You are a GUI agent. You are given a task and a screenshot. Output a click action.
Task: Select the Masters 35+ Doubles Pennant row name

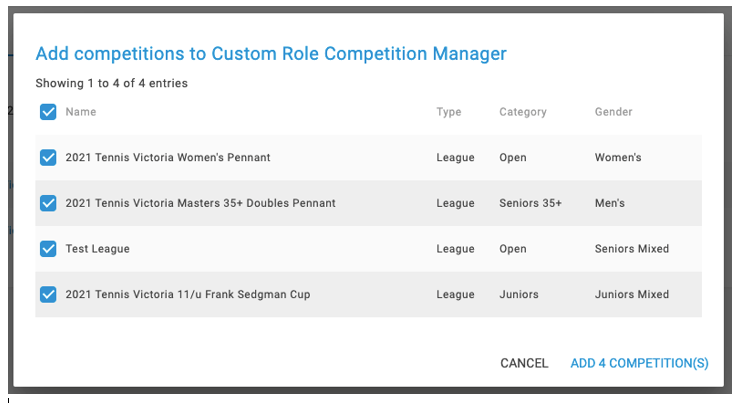pos(201,203)
